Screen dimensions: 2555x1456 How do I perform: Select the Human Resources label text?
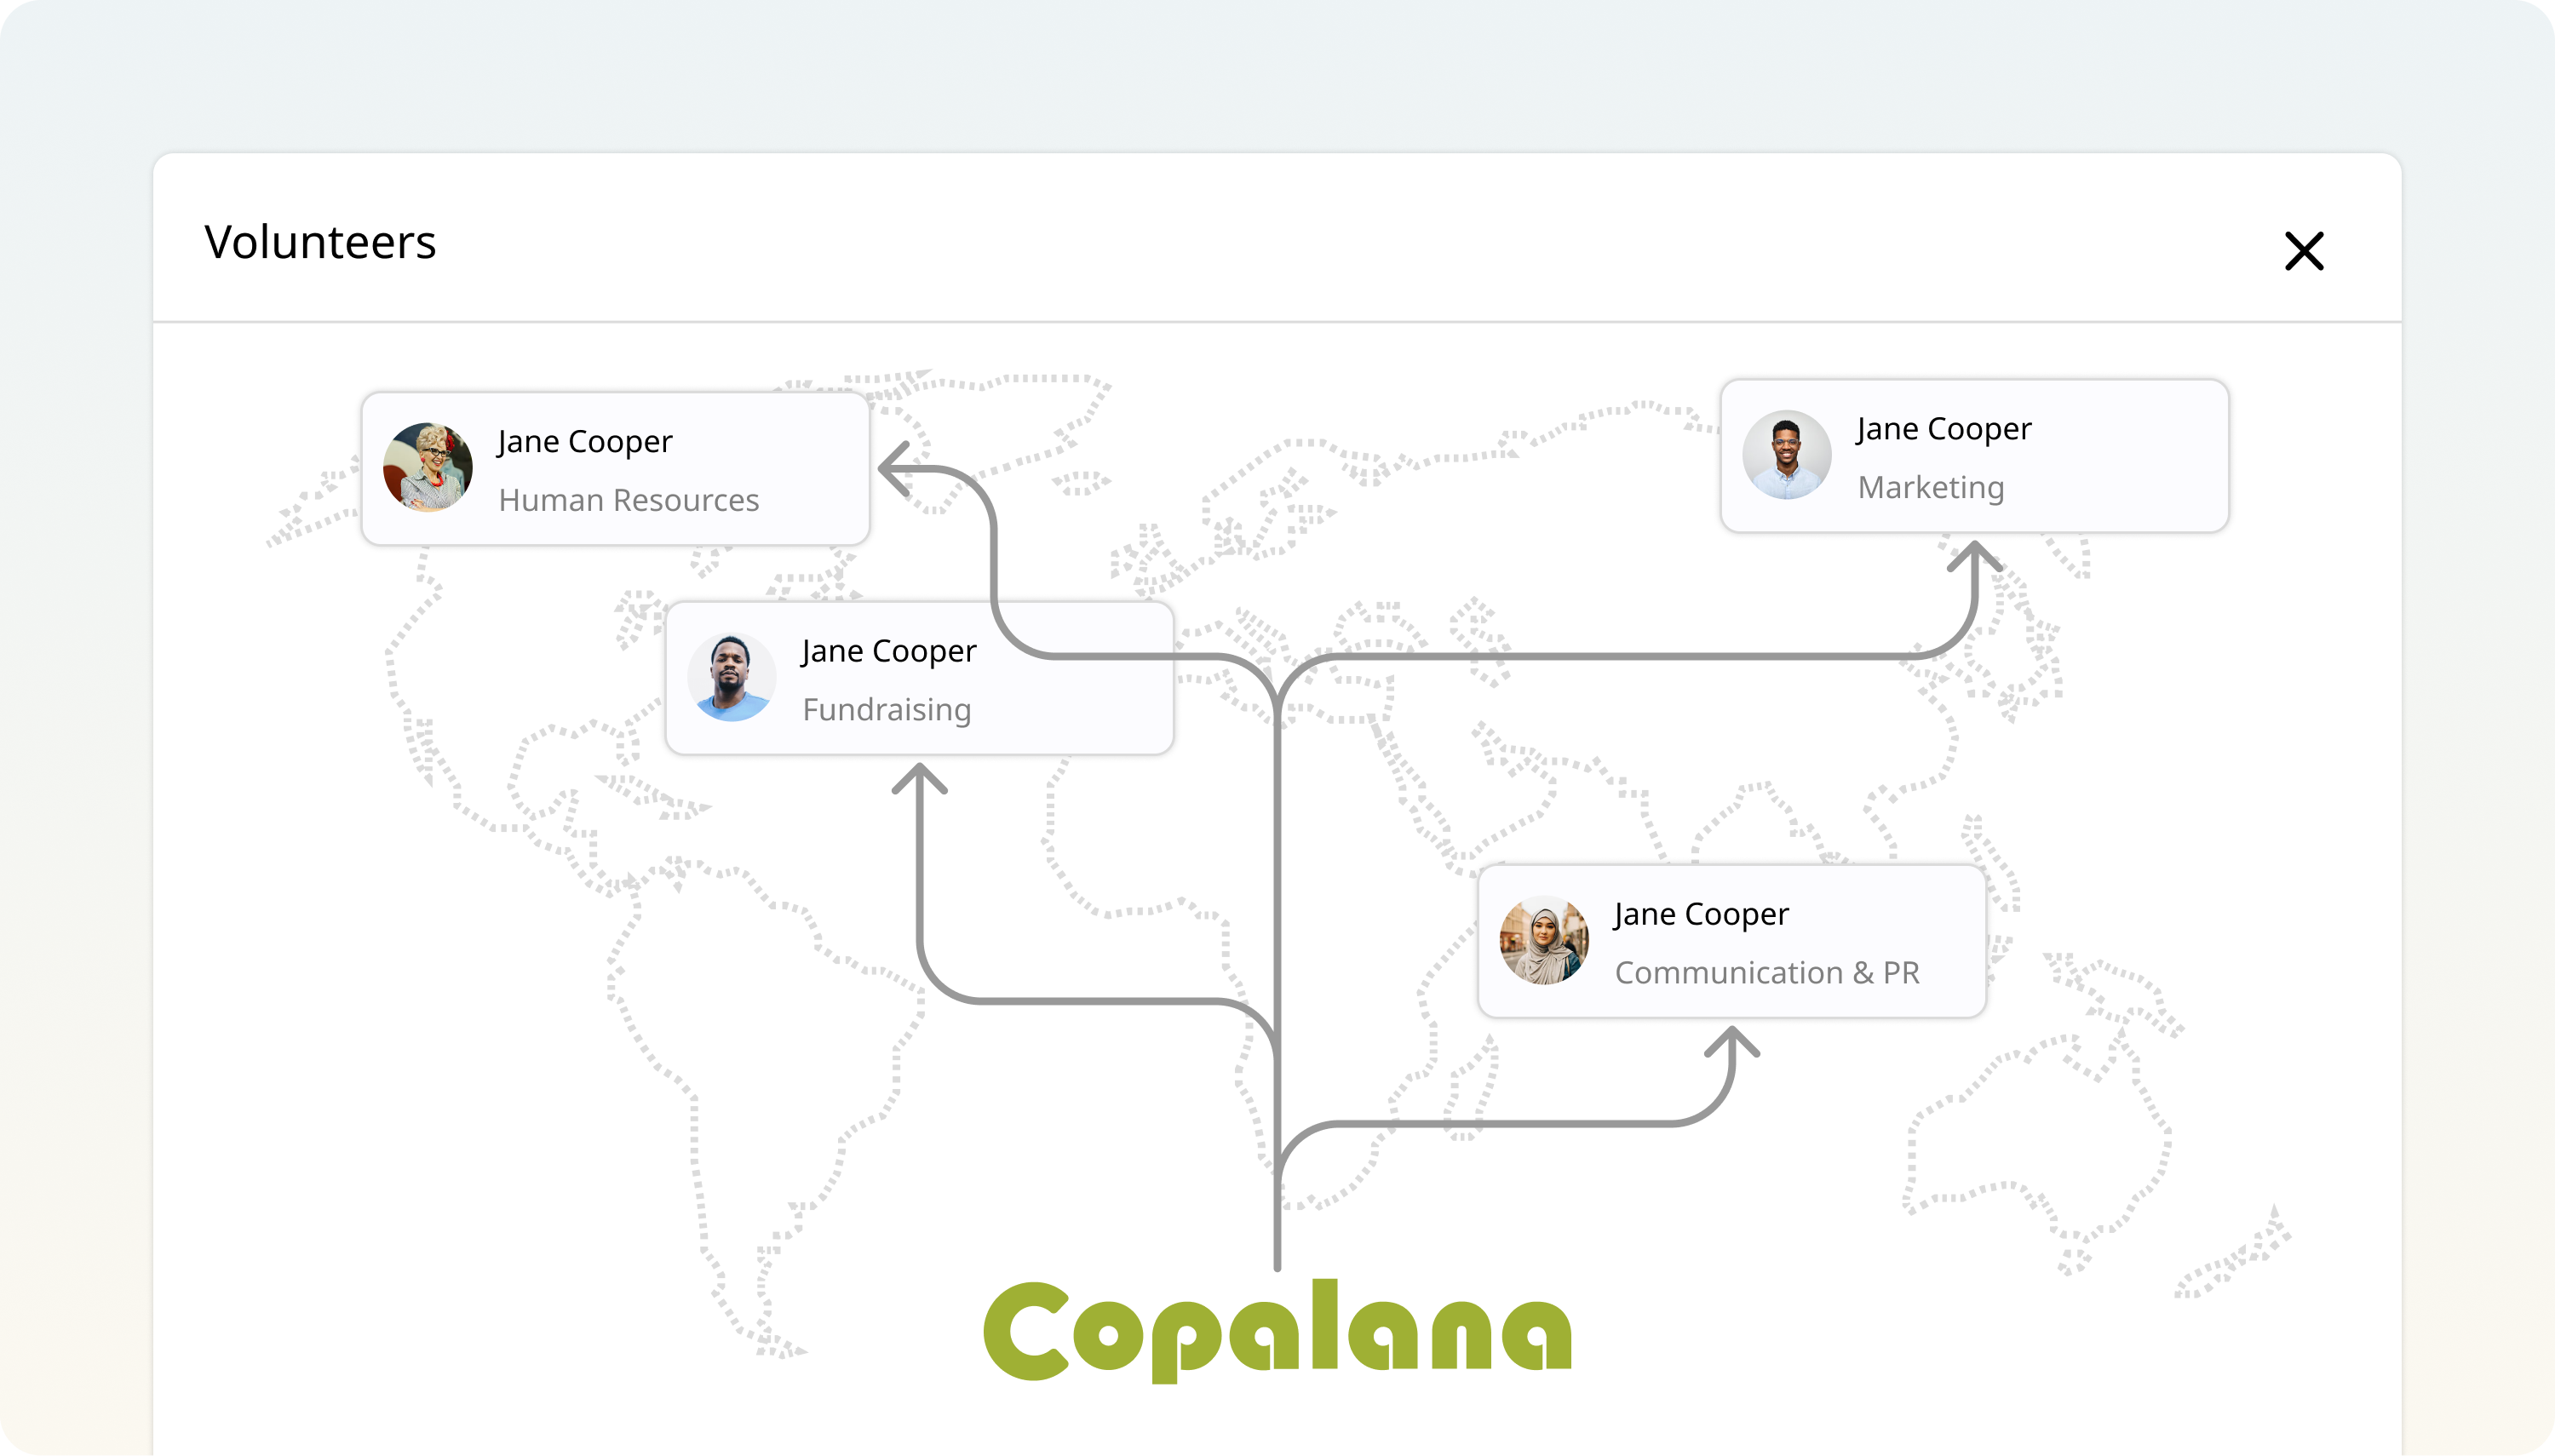click(x=628, y=500)
